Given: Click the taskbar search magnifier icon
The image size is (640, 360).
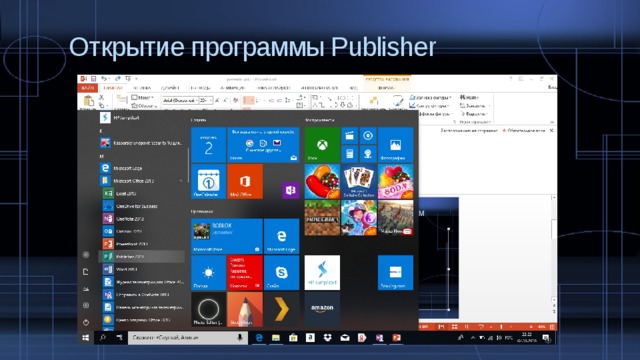Looking at the screenshot, I should [102, 338].
